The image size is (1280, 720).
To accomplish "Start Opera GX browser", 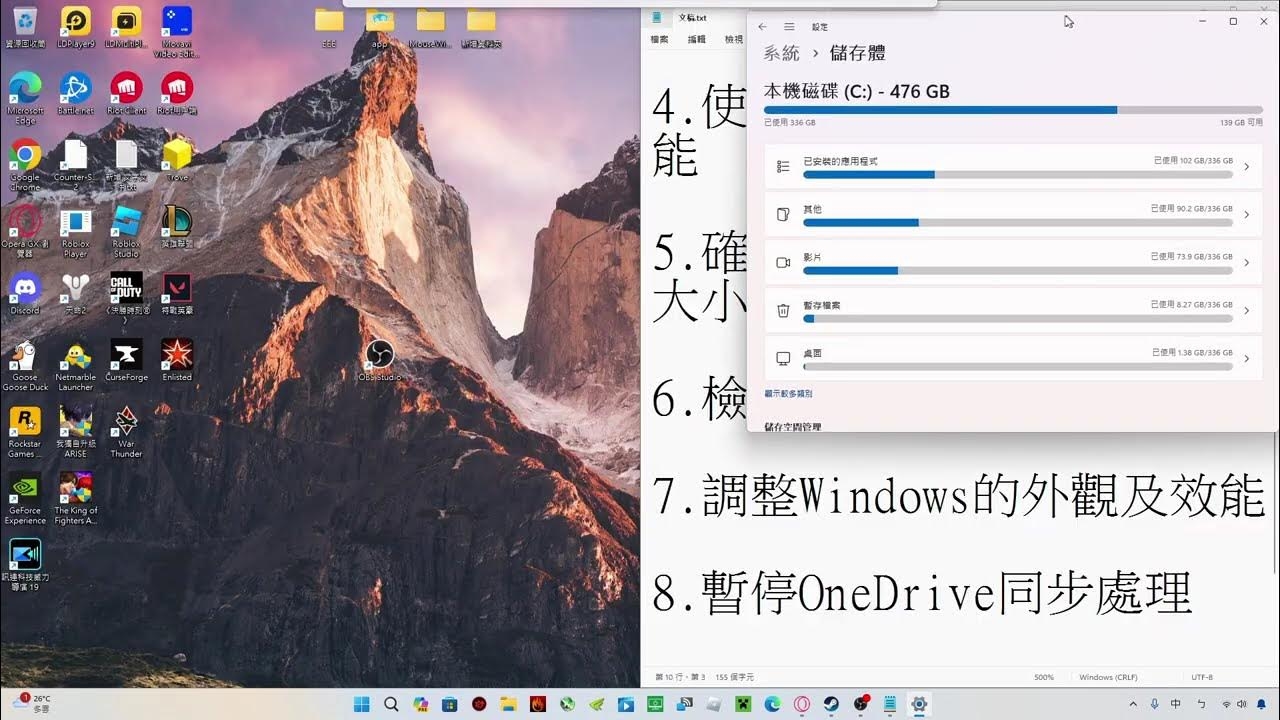I will click(24, 218).
